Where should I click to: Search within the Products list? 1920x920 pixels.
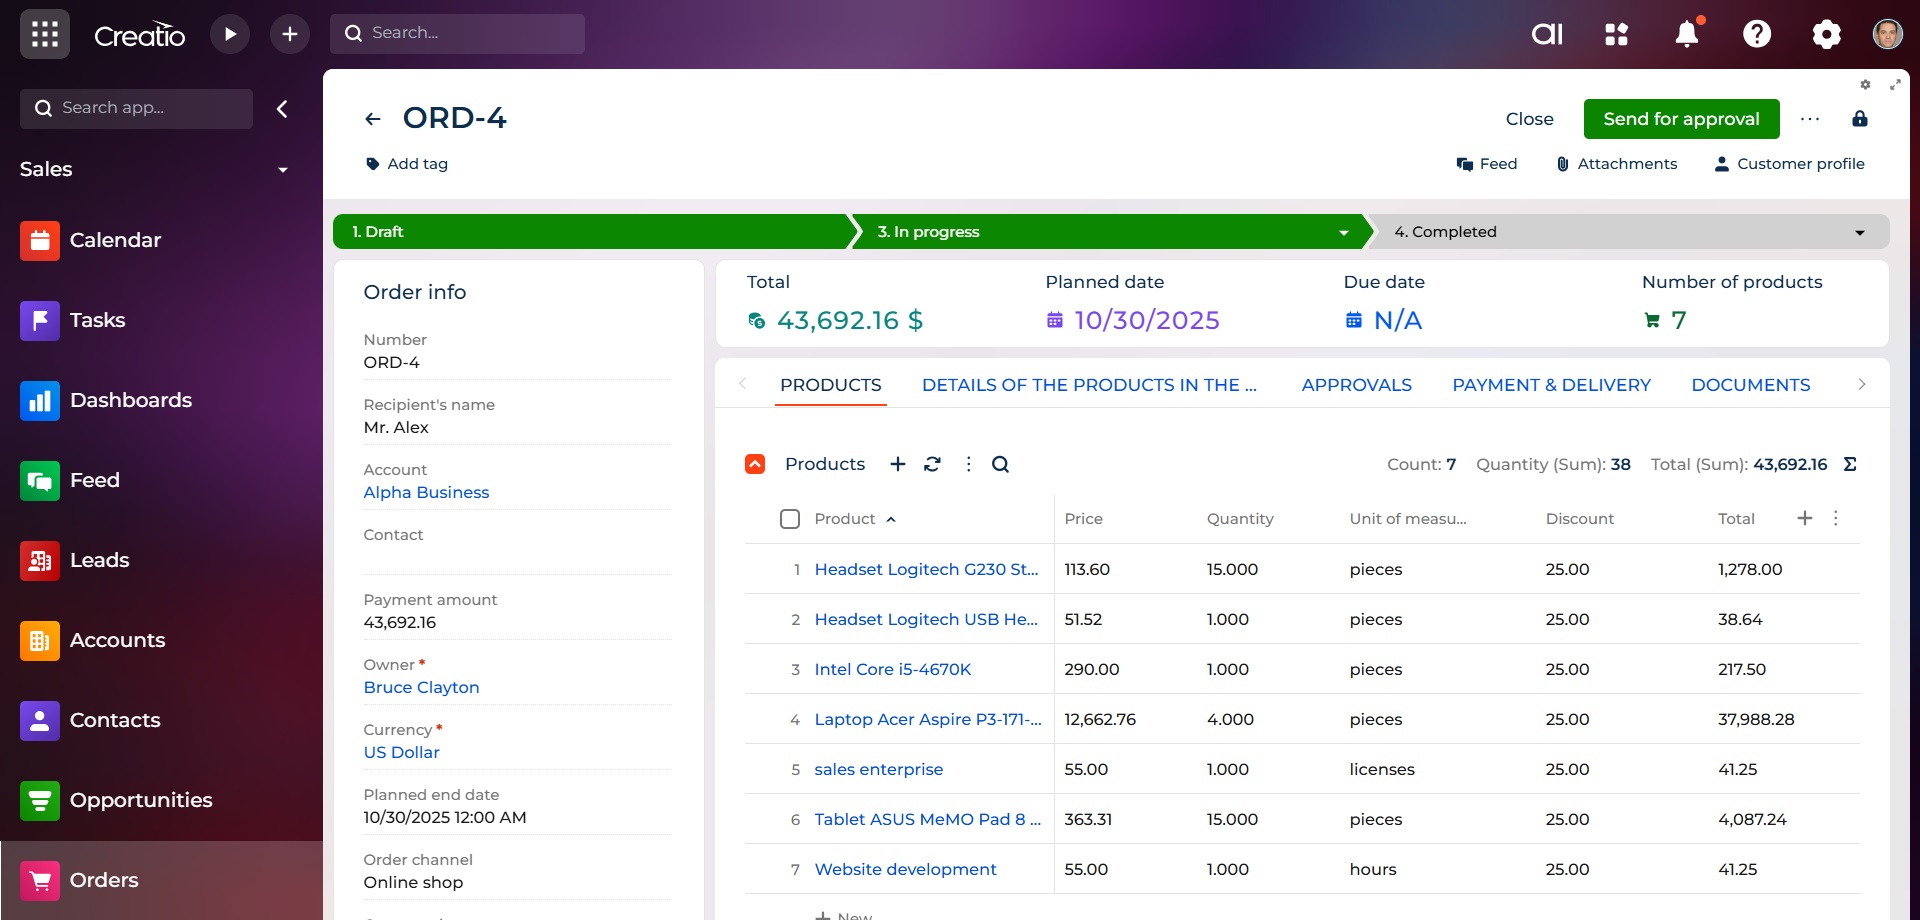[1000, 464]
